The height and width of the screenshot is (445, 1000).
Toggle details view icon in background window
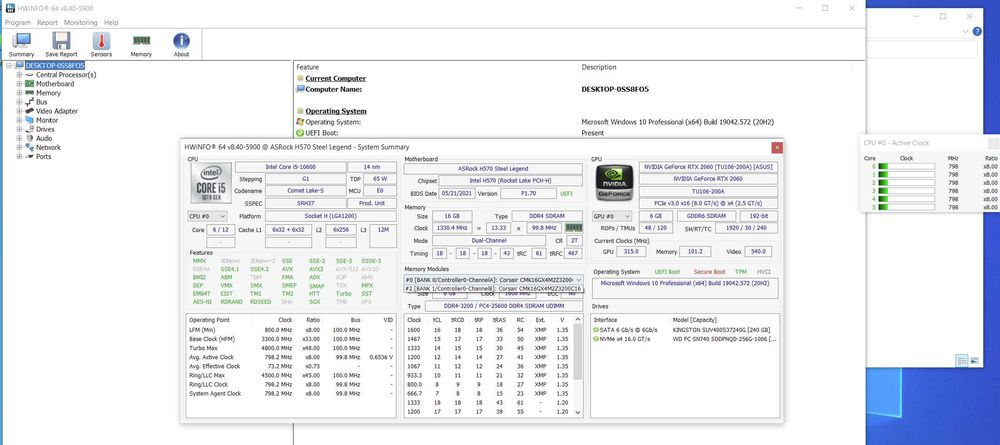click(x=962, y=361)
